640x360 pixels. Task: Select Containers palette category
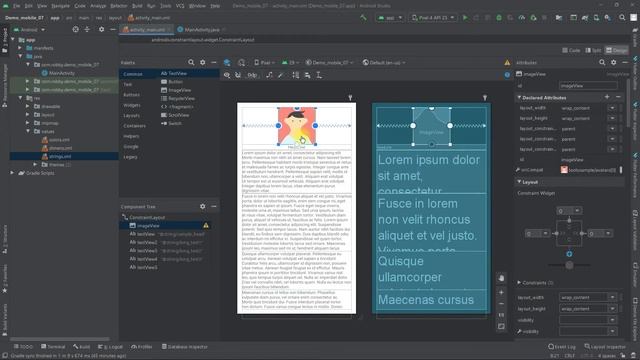click(x=134, y=126)
